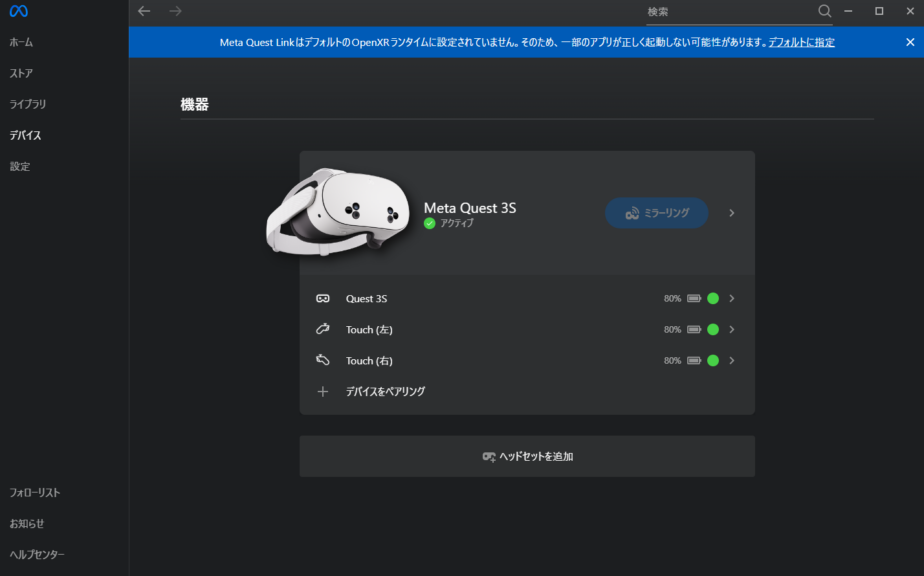Viewport: 924px width, 576px height.
Task: Click the デバイスをペアリング label
Action: [385, 391]
